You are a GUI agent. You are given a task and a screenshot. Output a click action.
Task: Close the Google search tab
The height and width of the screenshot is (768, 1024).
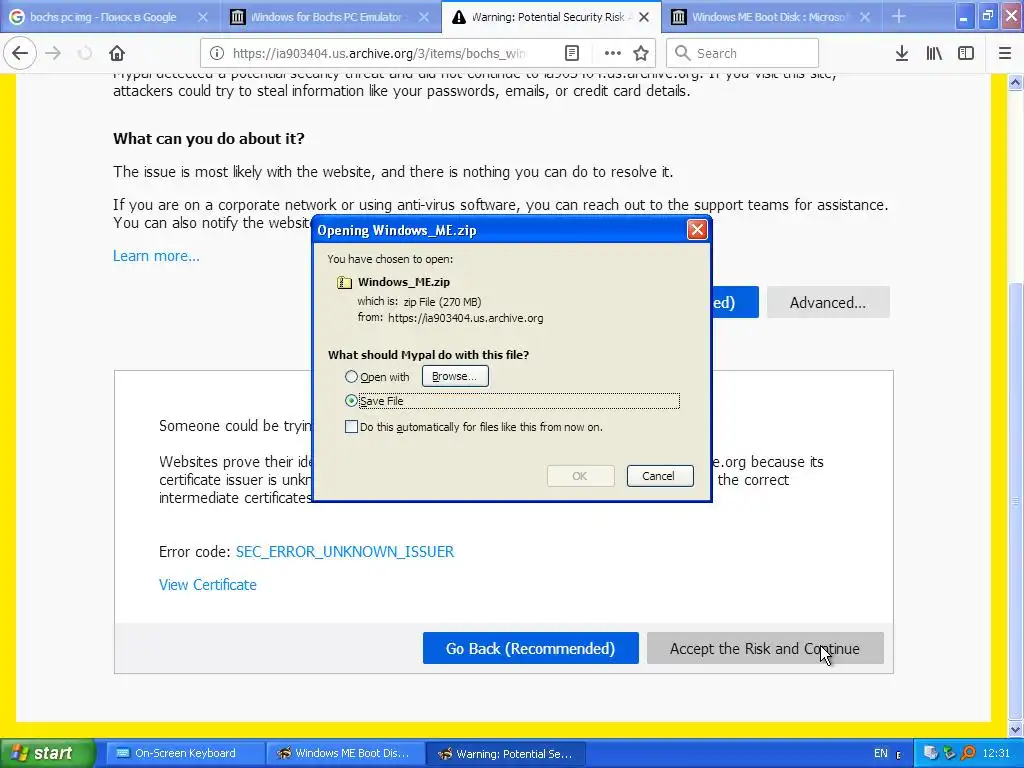point(202,17)
